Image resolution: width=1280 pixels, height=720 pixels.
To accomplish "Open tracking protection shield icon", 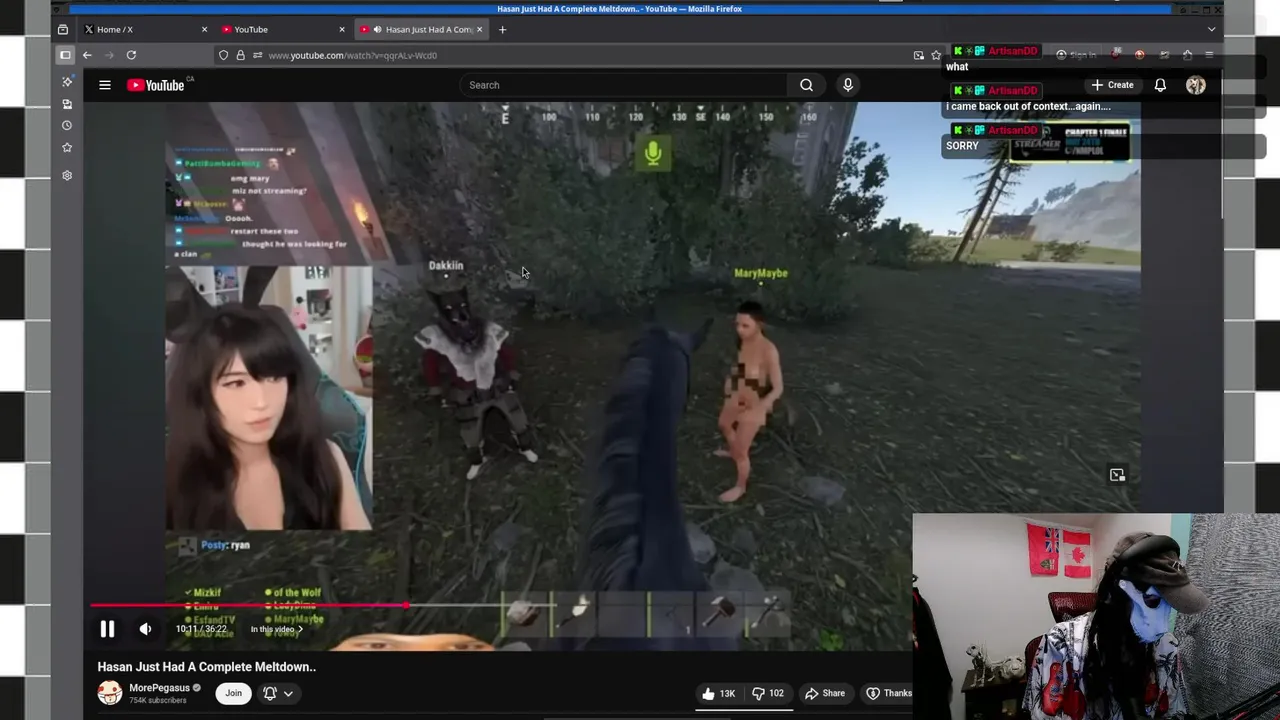I will click(224, 55).
